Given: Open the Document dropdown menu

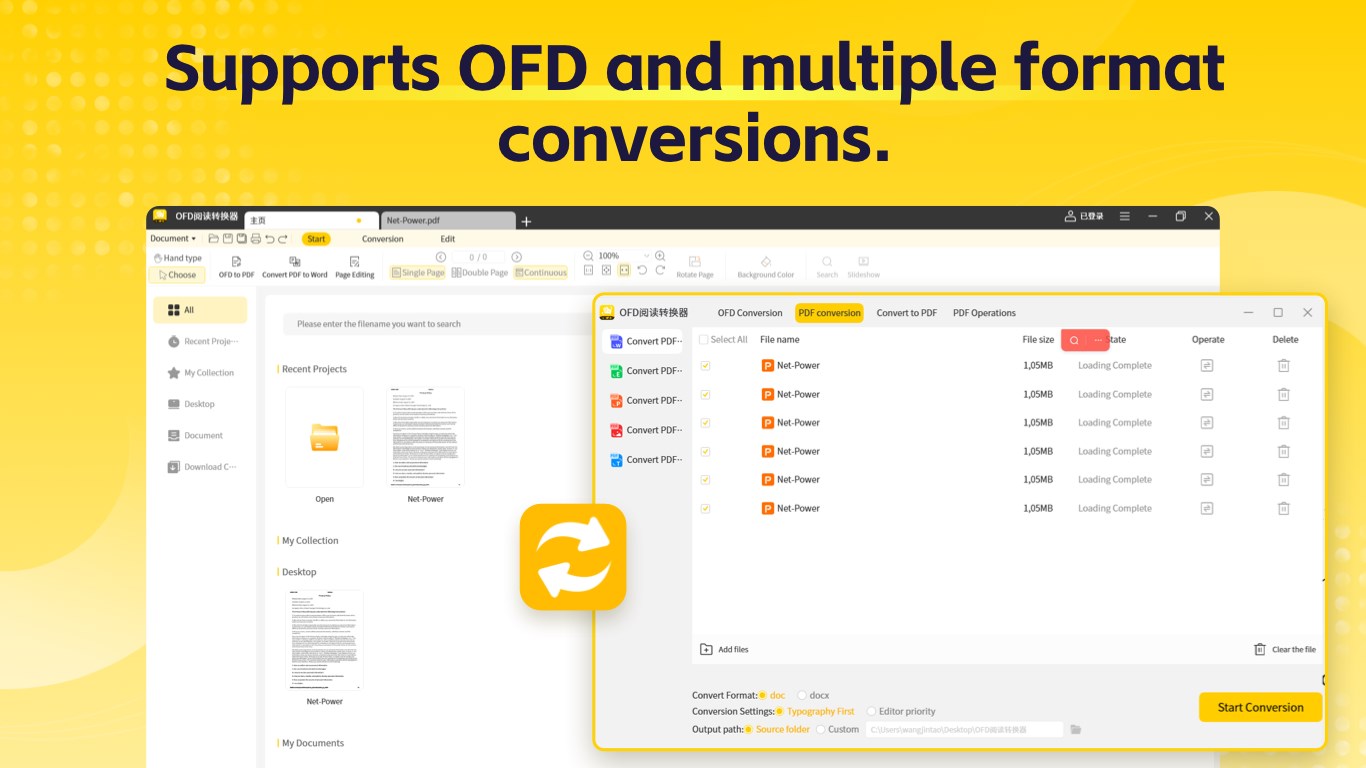Looking at the screenshot, I should point(173,239).
